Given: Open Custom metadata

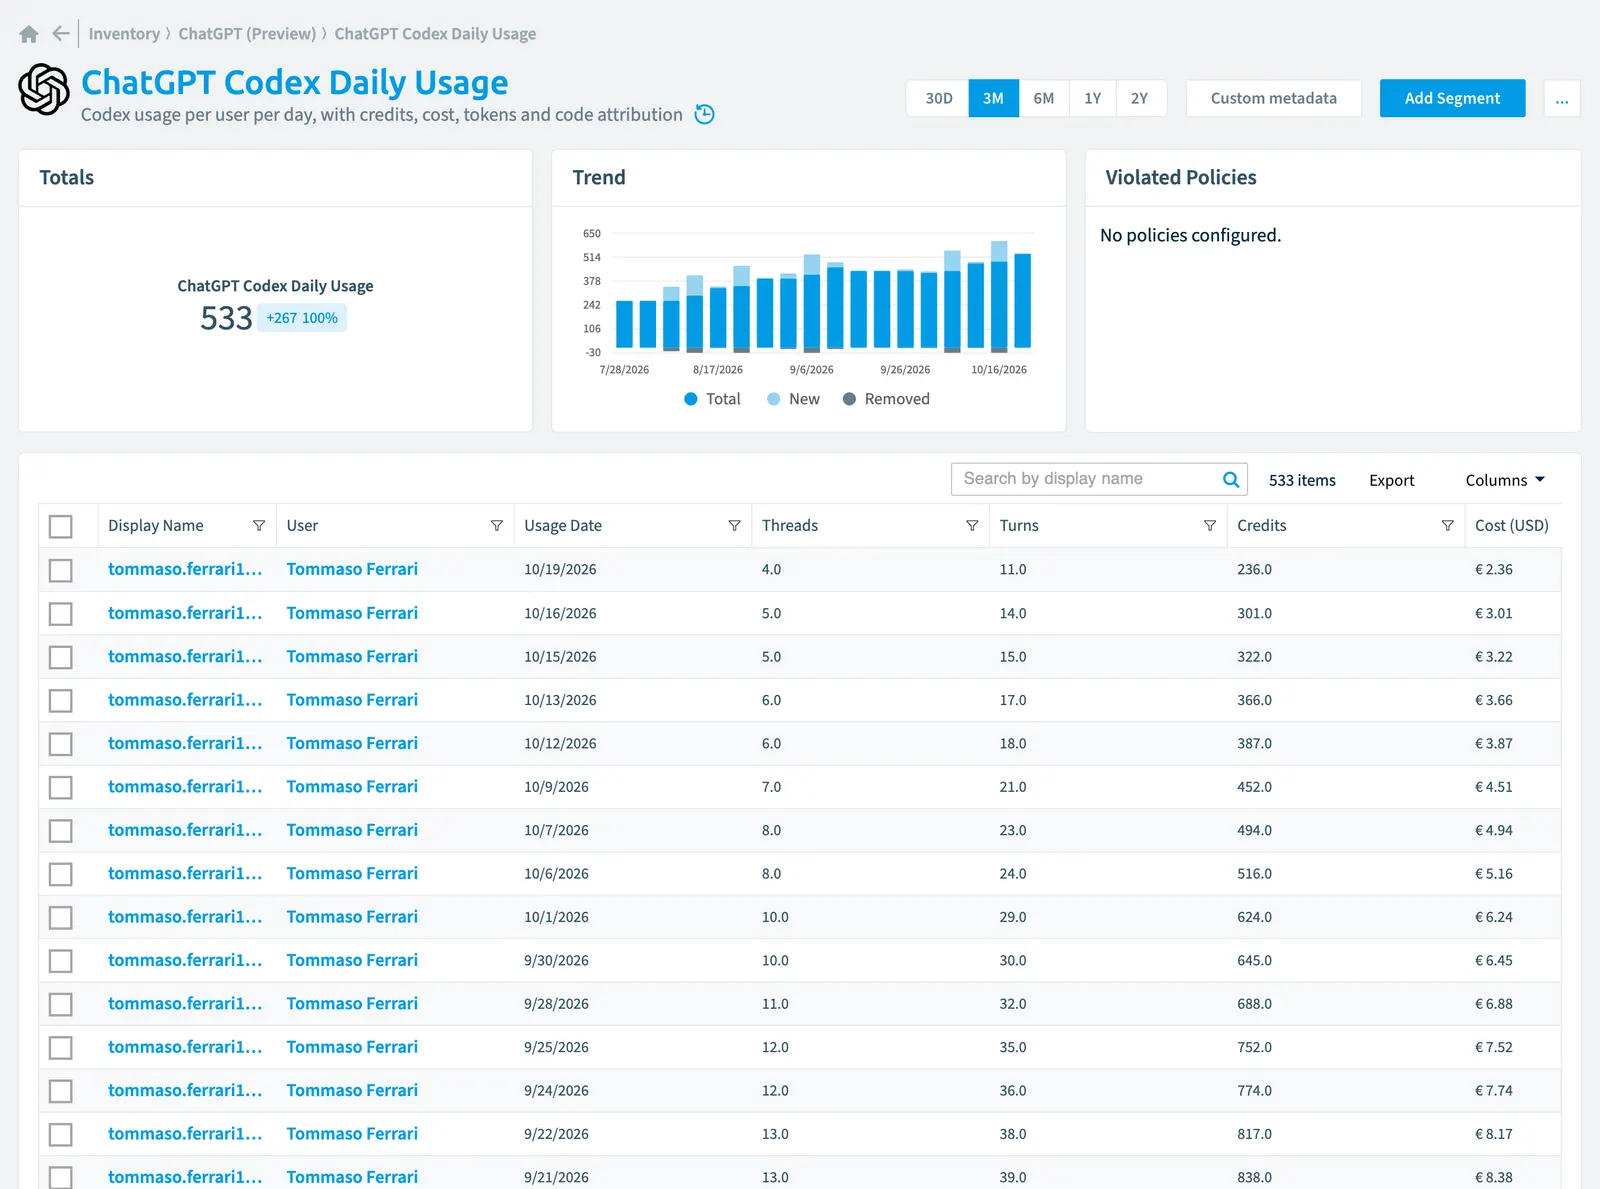Looking at the screenshot, I should click(1273, 98).
